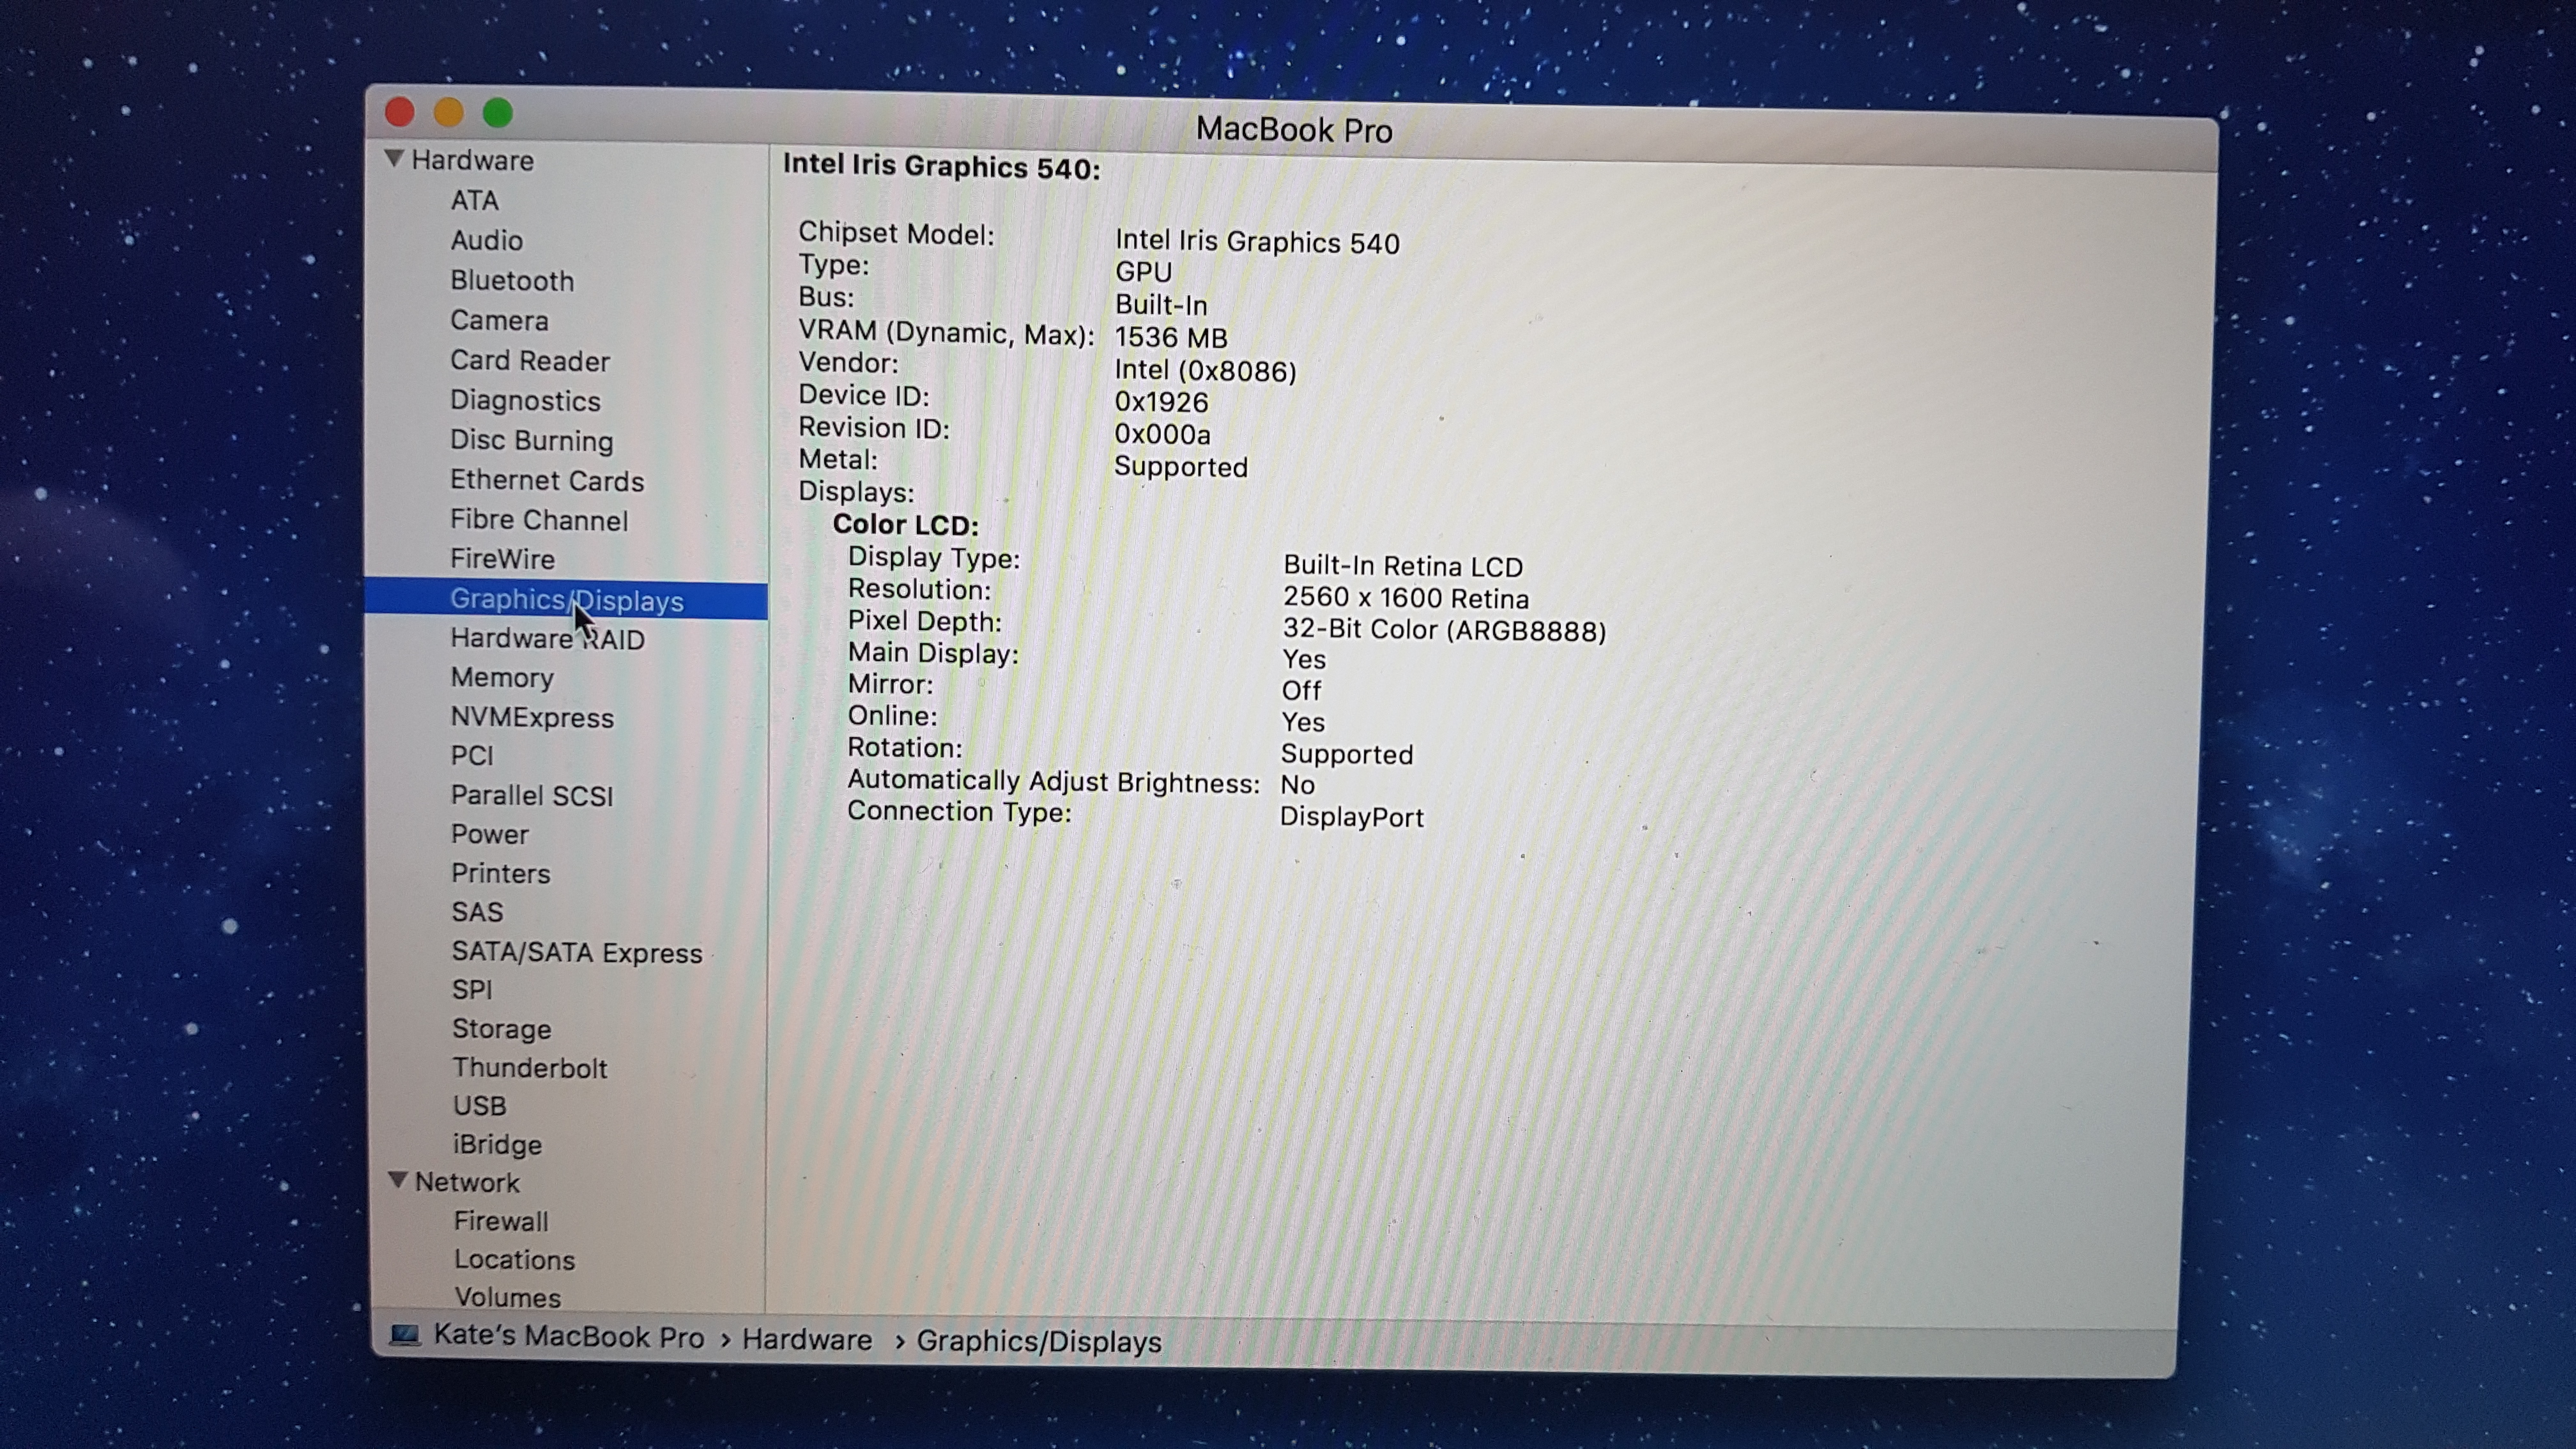Select Bluetooth in the sidebar

coord(511,281)
